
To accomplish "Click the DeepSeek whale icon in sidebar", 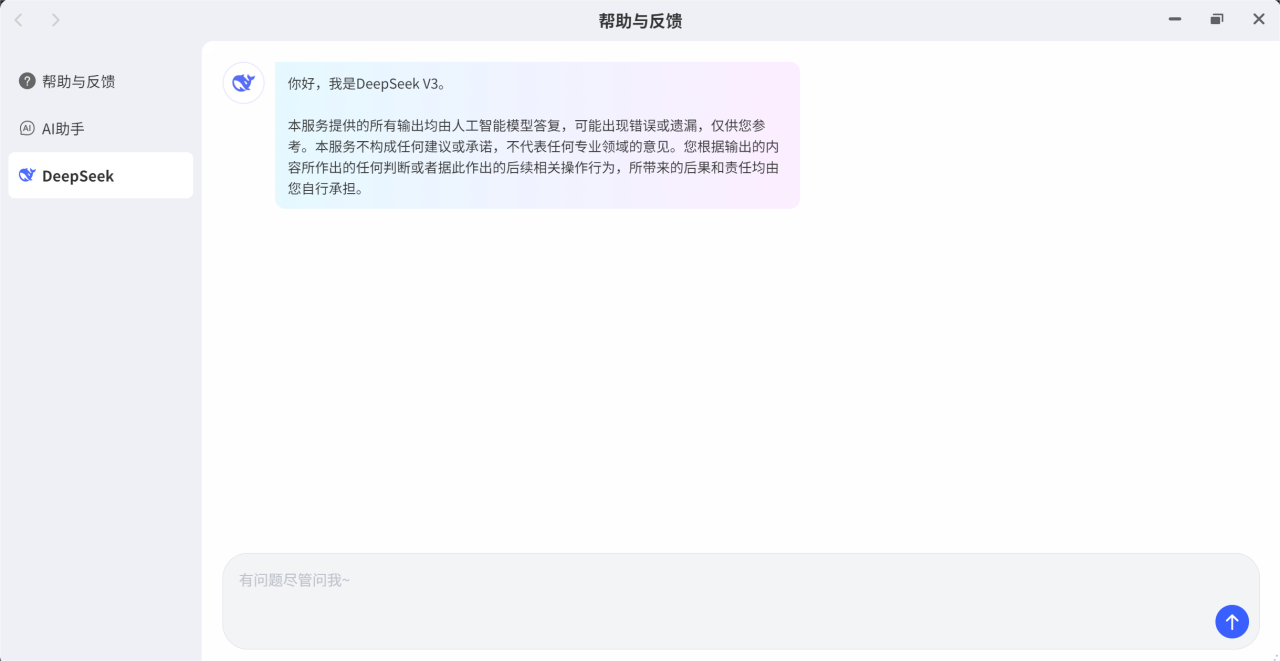I will point(27,175).
